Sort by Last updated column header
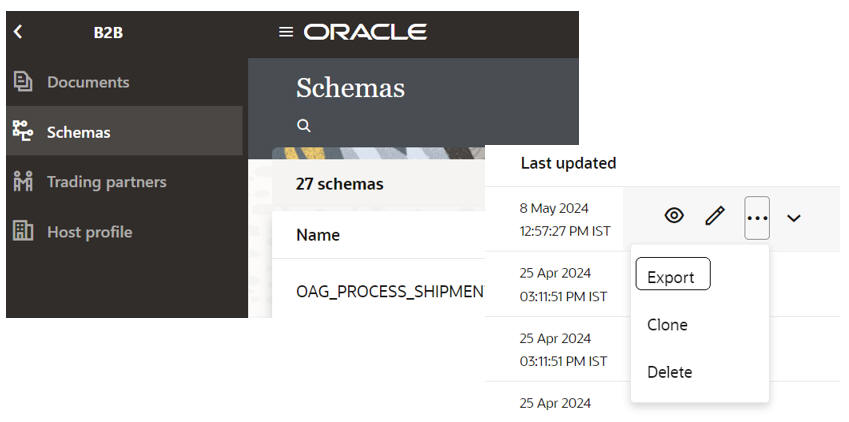Image resolution: width=849 pixels, height=422 pixels. click(568, 163)
